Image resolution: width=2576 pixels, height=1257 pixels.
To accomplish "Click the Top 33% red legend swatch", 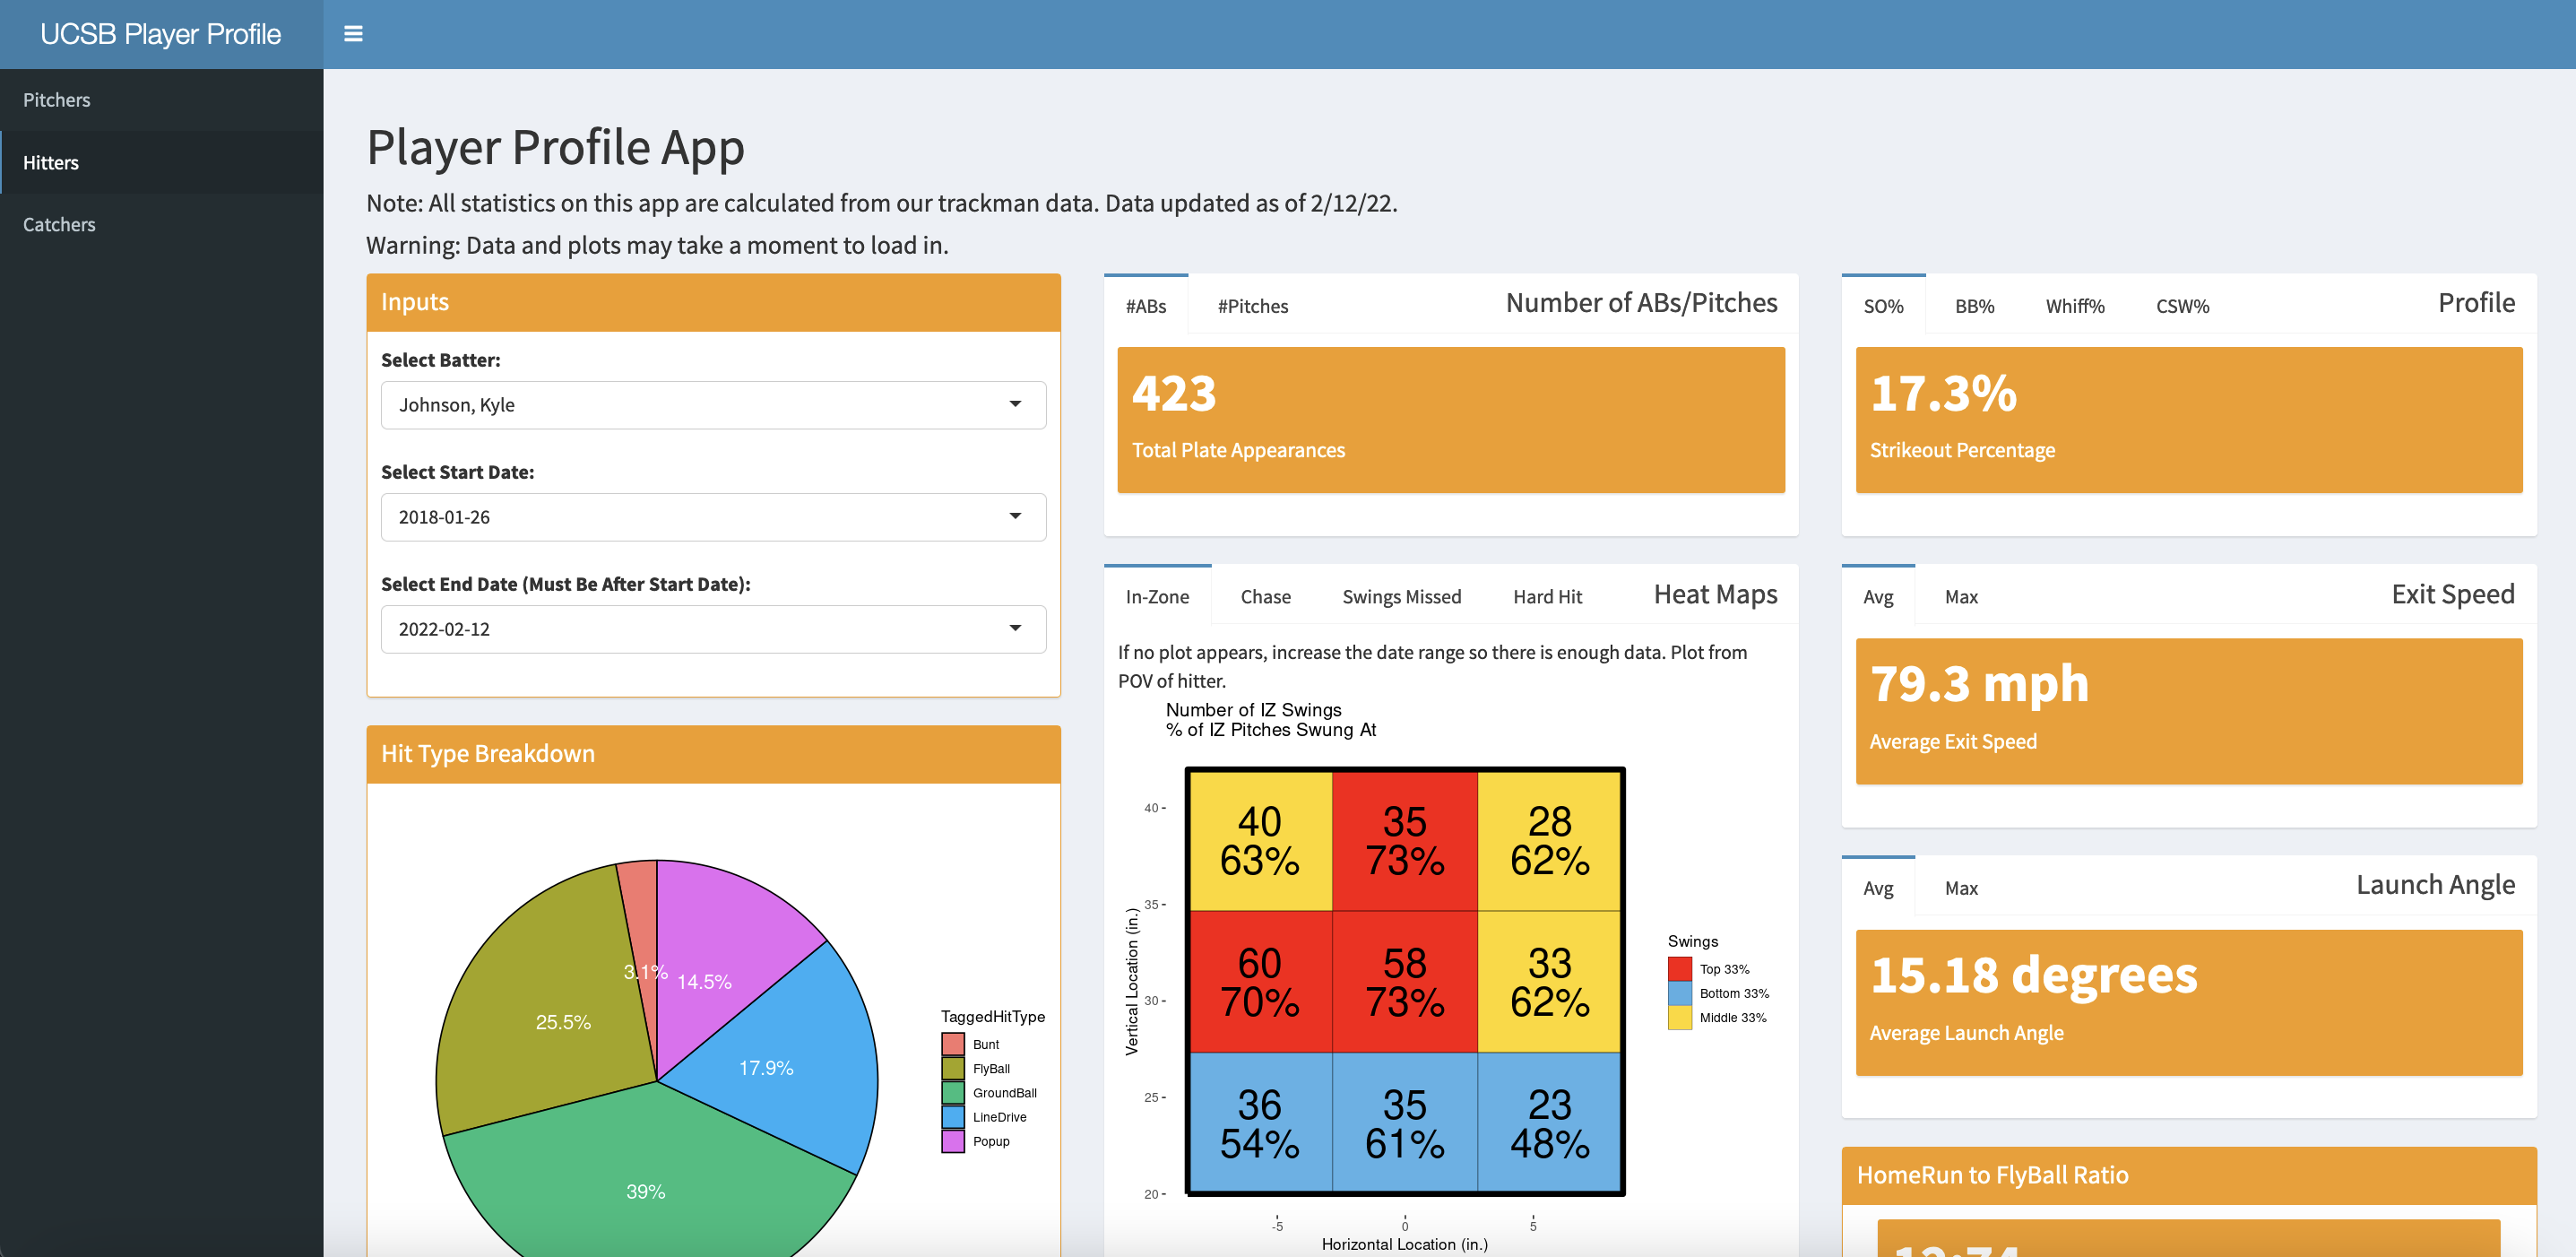I will 1679,969.
